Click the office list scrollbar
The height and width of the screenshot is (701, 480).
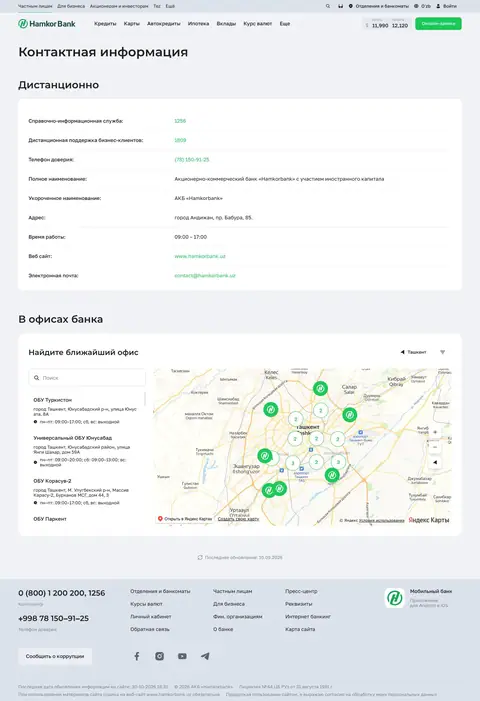(x=144, y=399)
